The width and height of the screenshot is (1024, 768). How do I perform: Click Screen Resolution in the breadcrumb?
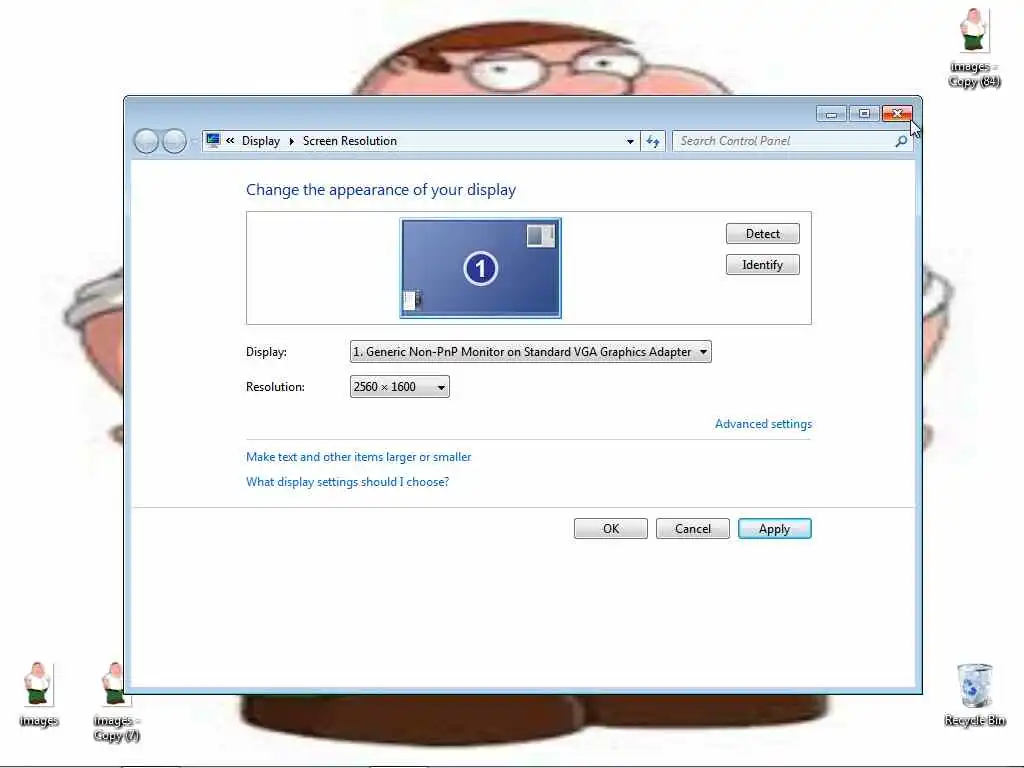click(x=349, y=141)
